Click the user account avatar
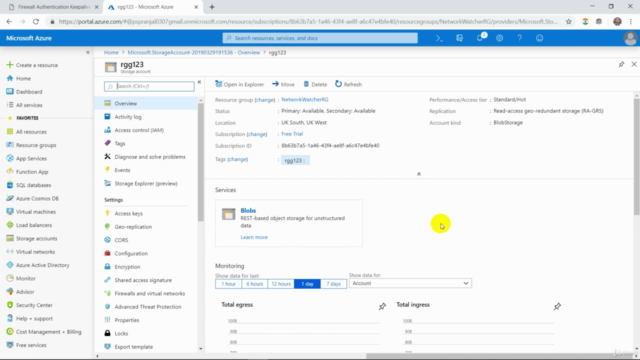Image resolution: width=640 pixels, height=360 pixels. tap(630, 38)
